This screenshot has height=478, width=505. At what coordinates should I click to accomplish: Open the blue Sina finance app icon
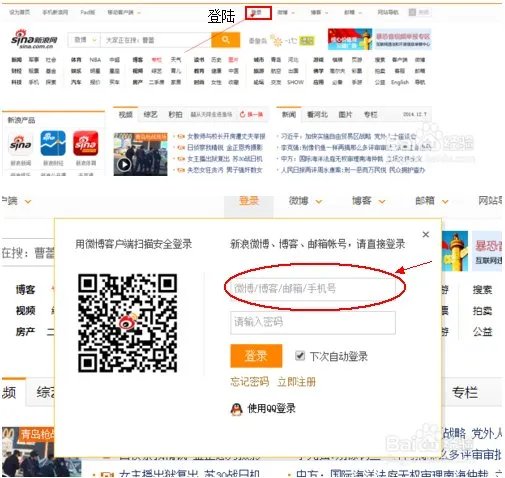click(x=53, y=143)
